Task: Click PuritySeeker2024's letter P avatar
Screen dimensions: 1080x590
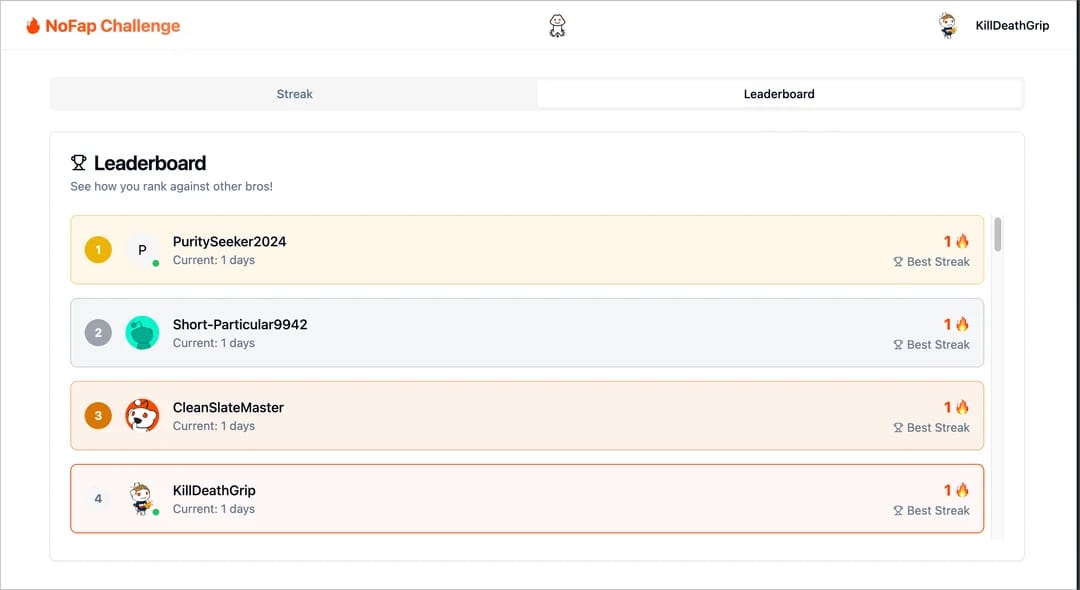Action: 143,250
